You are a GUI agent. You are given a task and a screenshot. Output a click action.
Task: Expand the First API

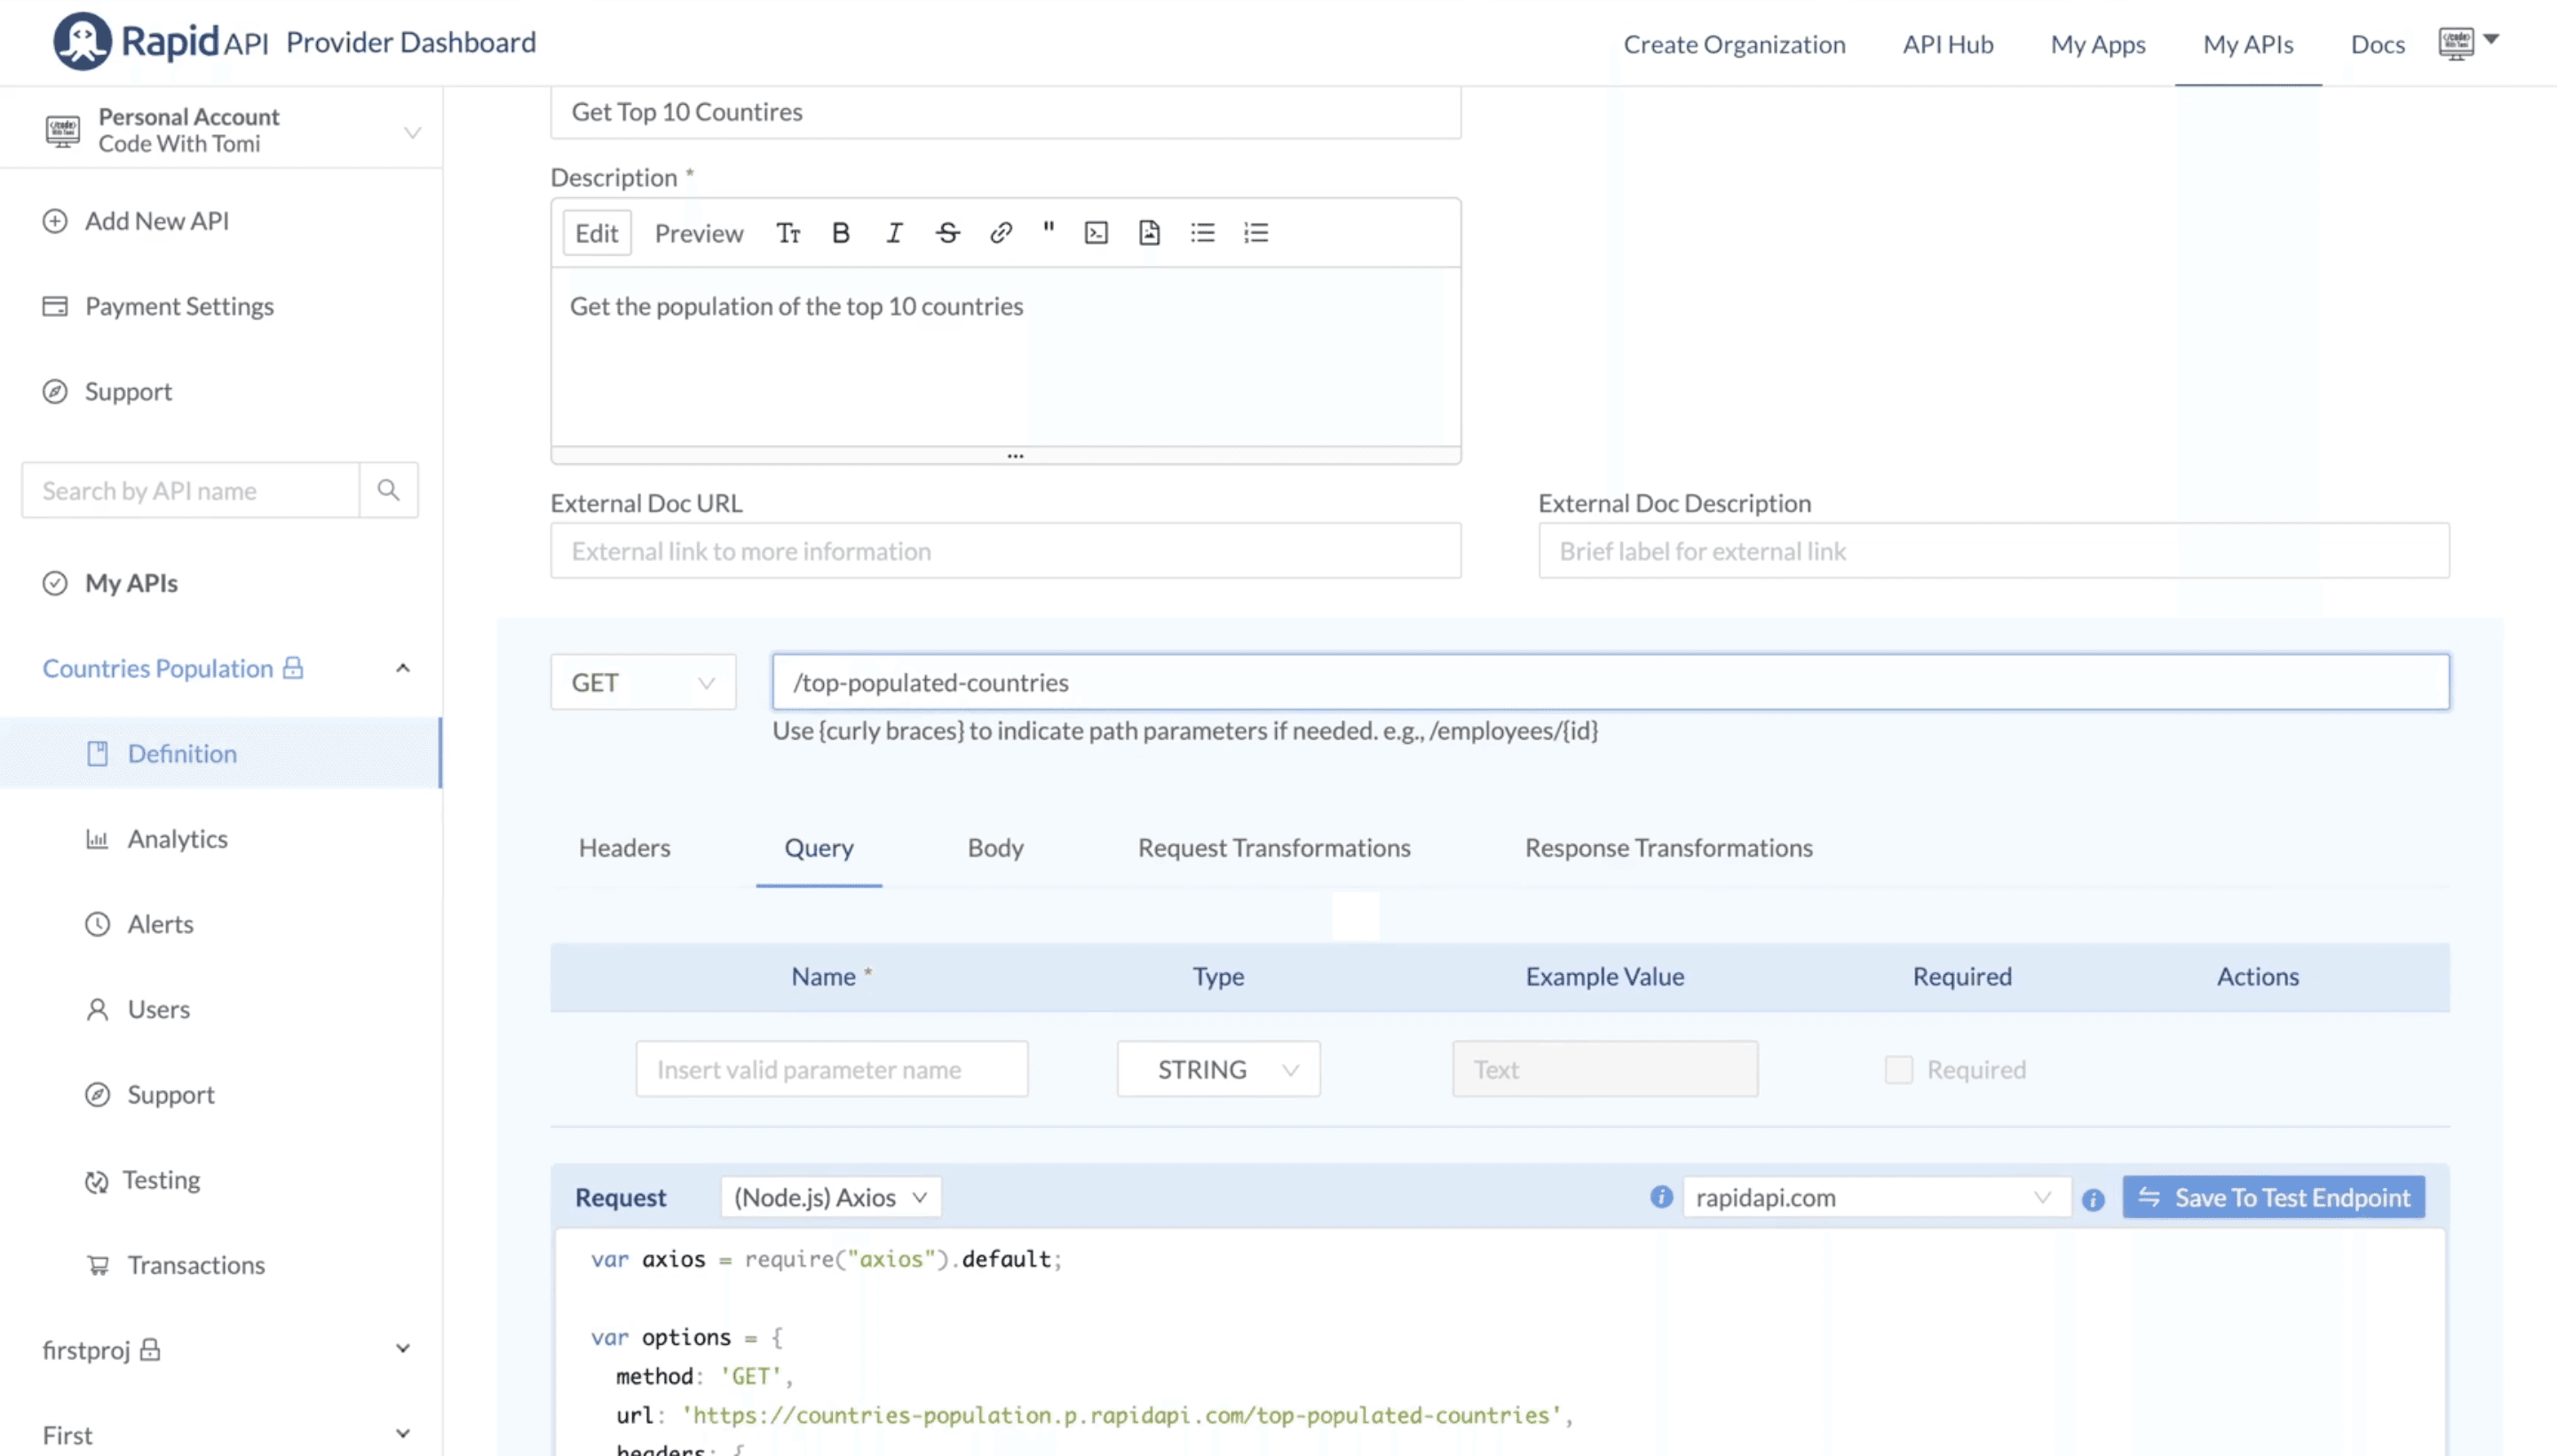click(x=402, y=1433)
